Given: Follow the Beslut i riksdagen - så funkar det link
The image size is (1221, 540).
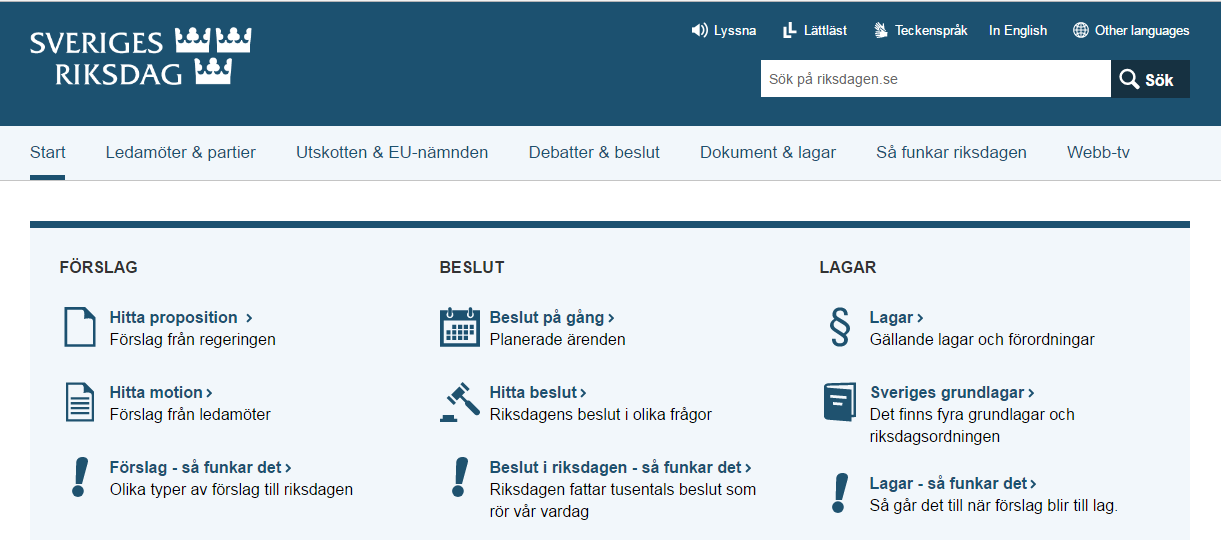Looking at the screenshot, I should pos(620,467).
